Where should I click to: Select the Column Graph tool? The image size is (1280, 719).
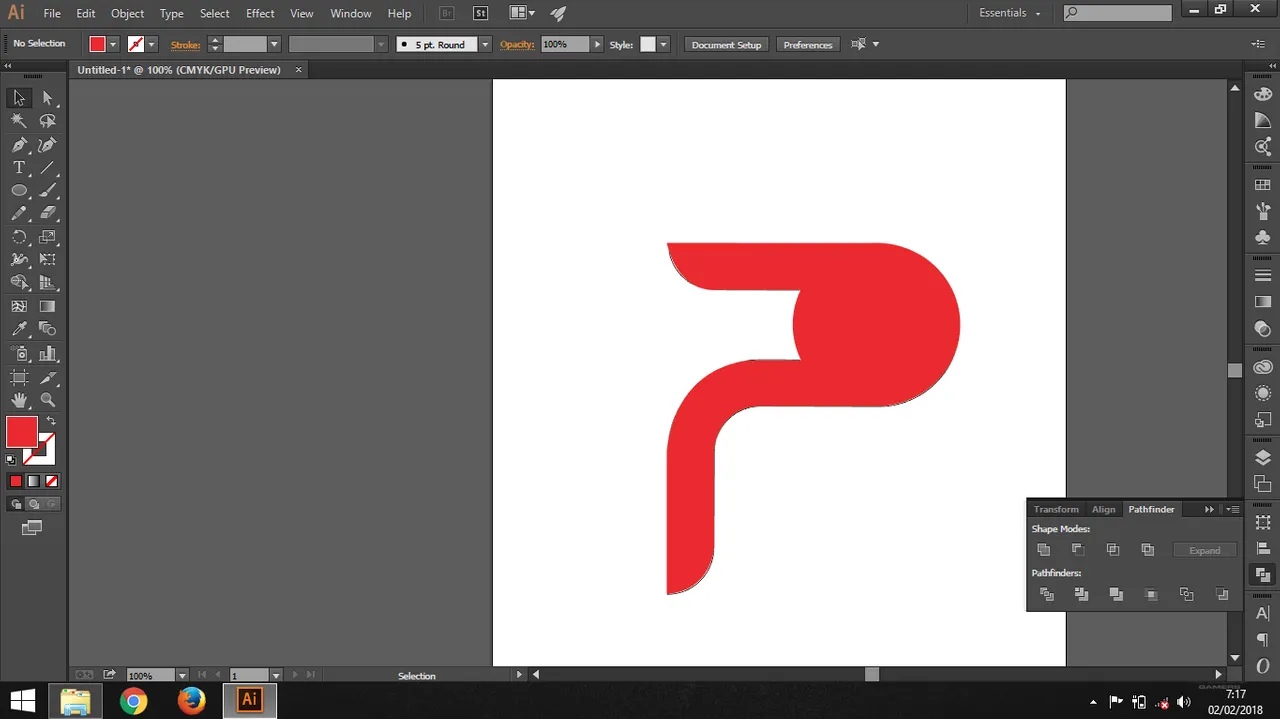[x=47, y=354]
